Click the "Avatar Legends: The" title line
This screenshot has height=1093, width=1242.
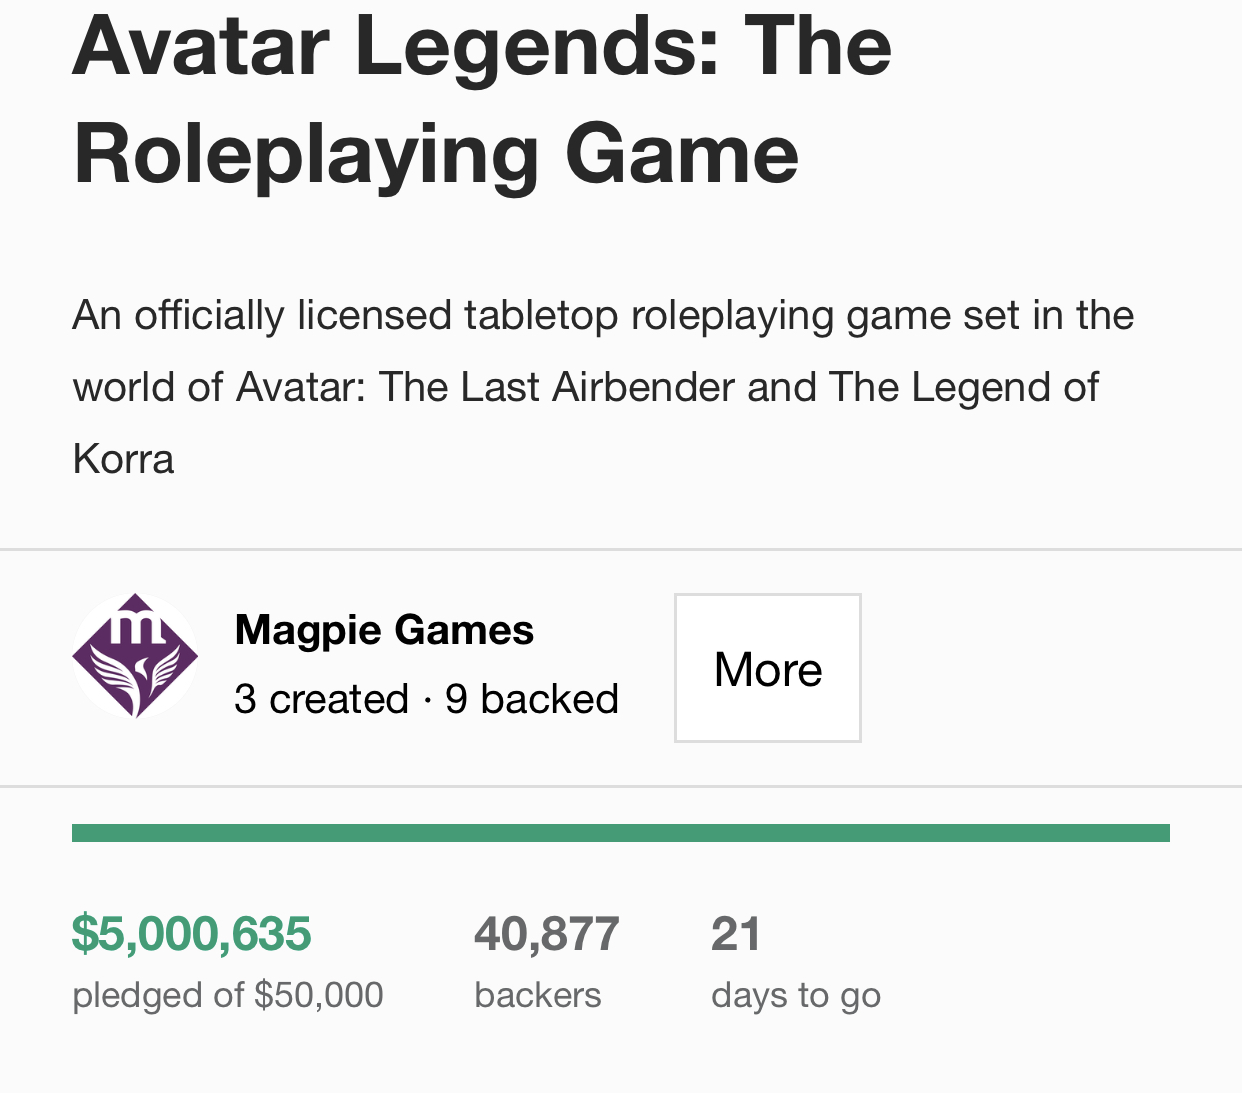482,46
